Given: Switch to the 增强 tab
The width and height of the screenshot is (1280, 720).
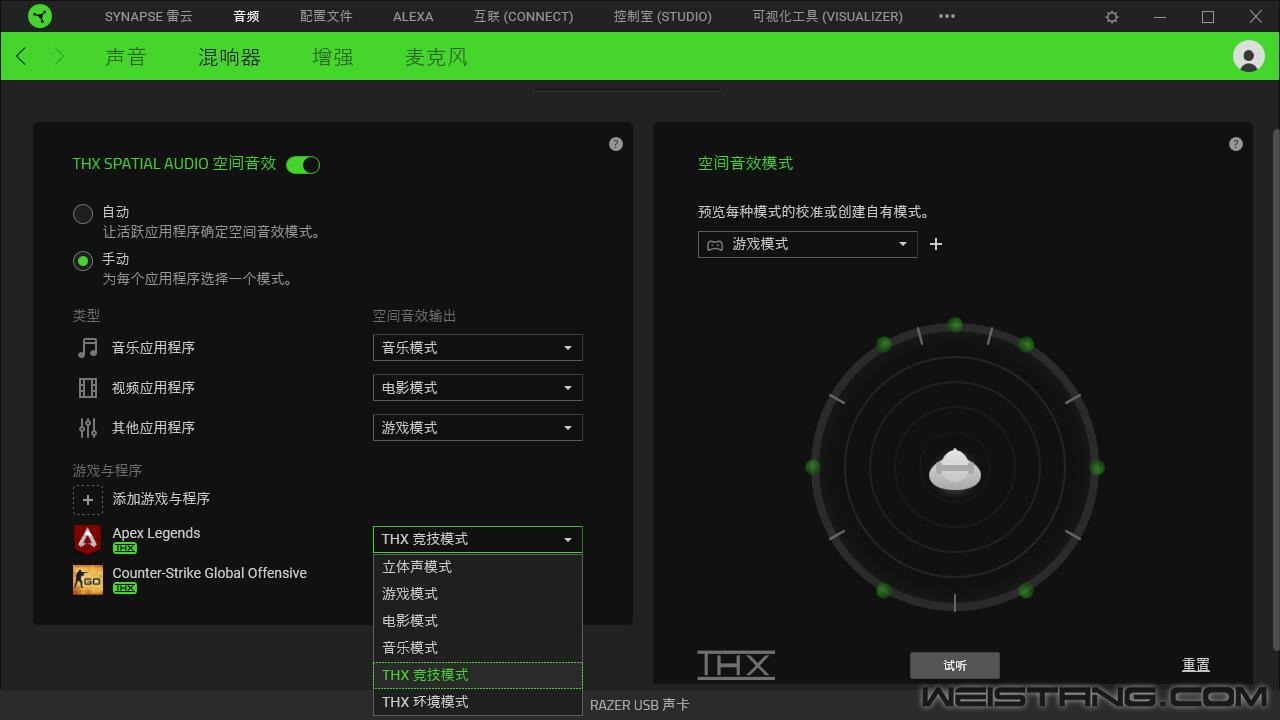Looking at the screenshot, I should (x=332, y=57).
